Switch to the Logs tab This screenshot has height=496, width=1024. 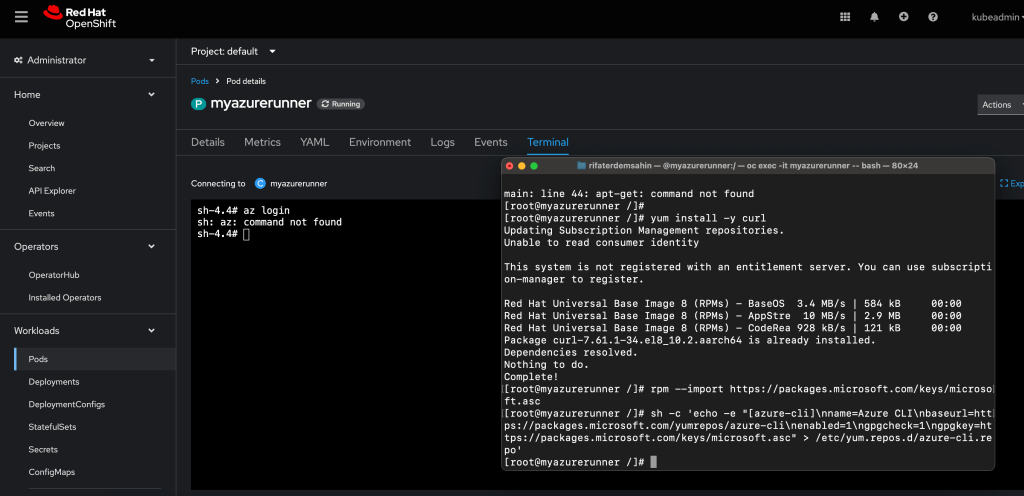click(x=443, y=142)
